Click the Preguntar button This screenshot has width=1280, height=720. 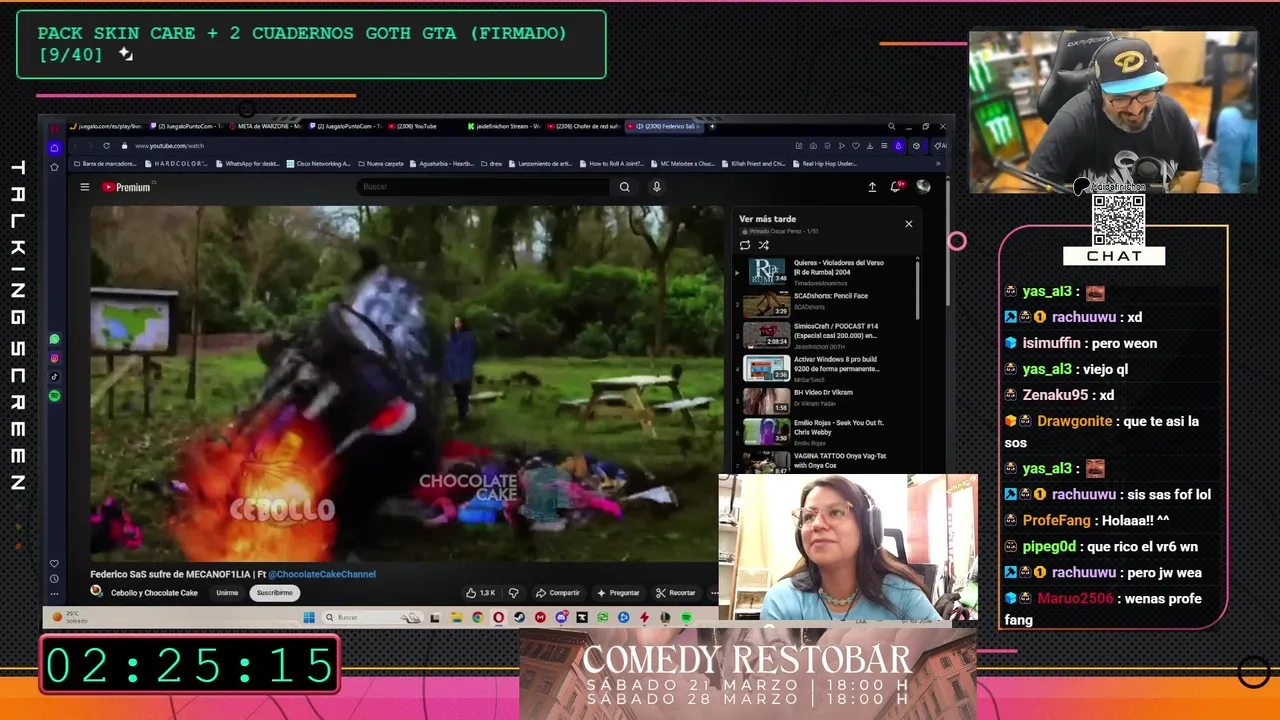[619, 593]
